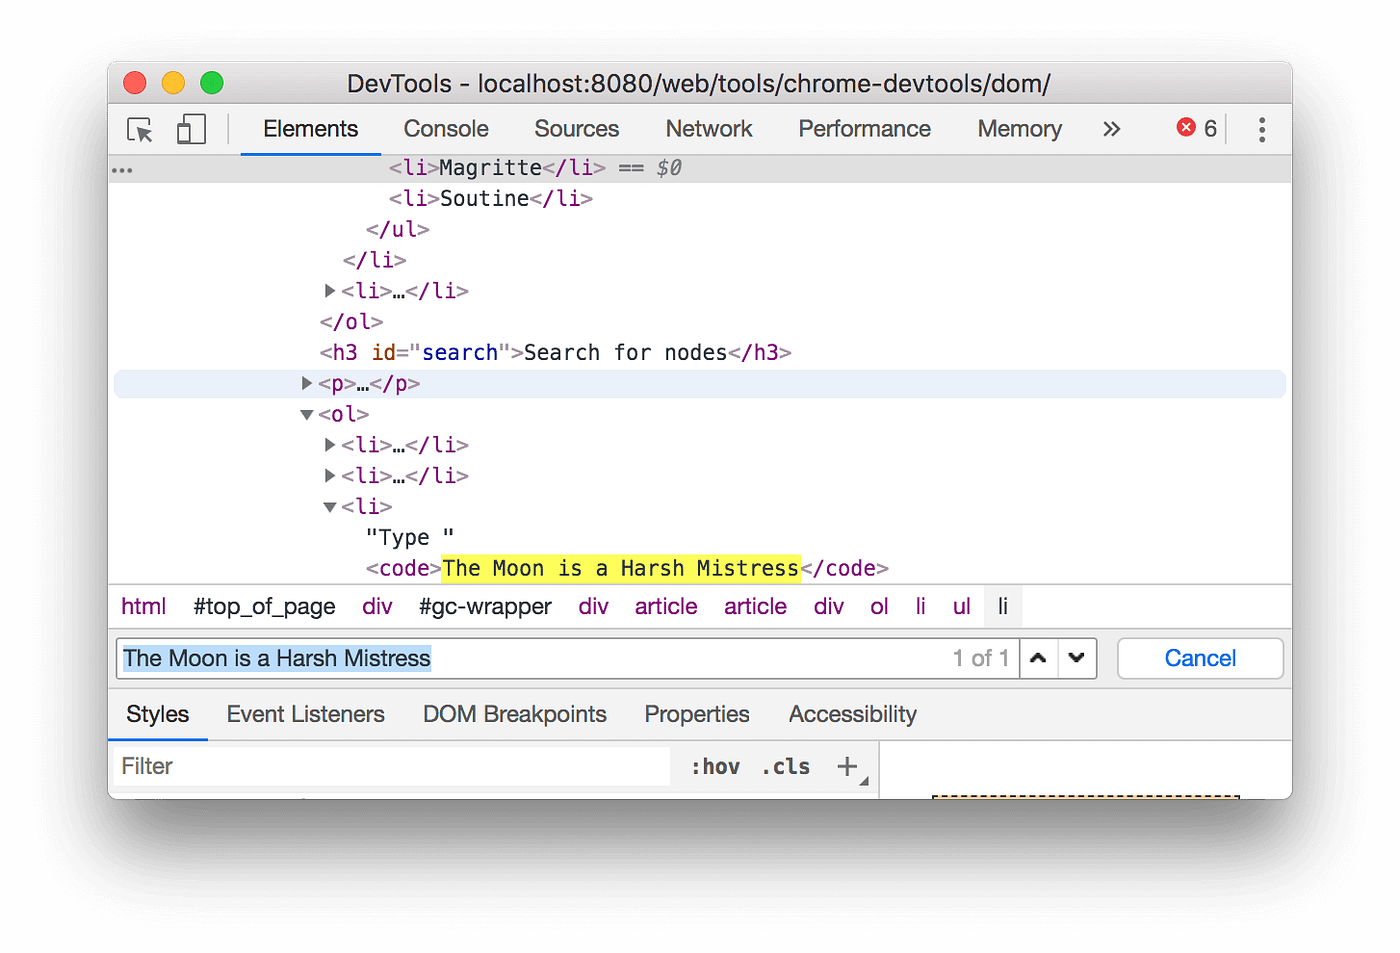Screen dimensions: 1400x953
Task: Toggle the element classes editor with .cls
Action: point(785,766)
